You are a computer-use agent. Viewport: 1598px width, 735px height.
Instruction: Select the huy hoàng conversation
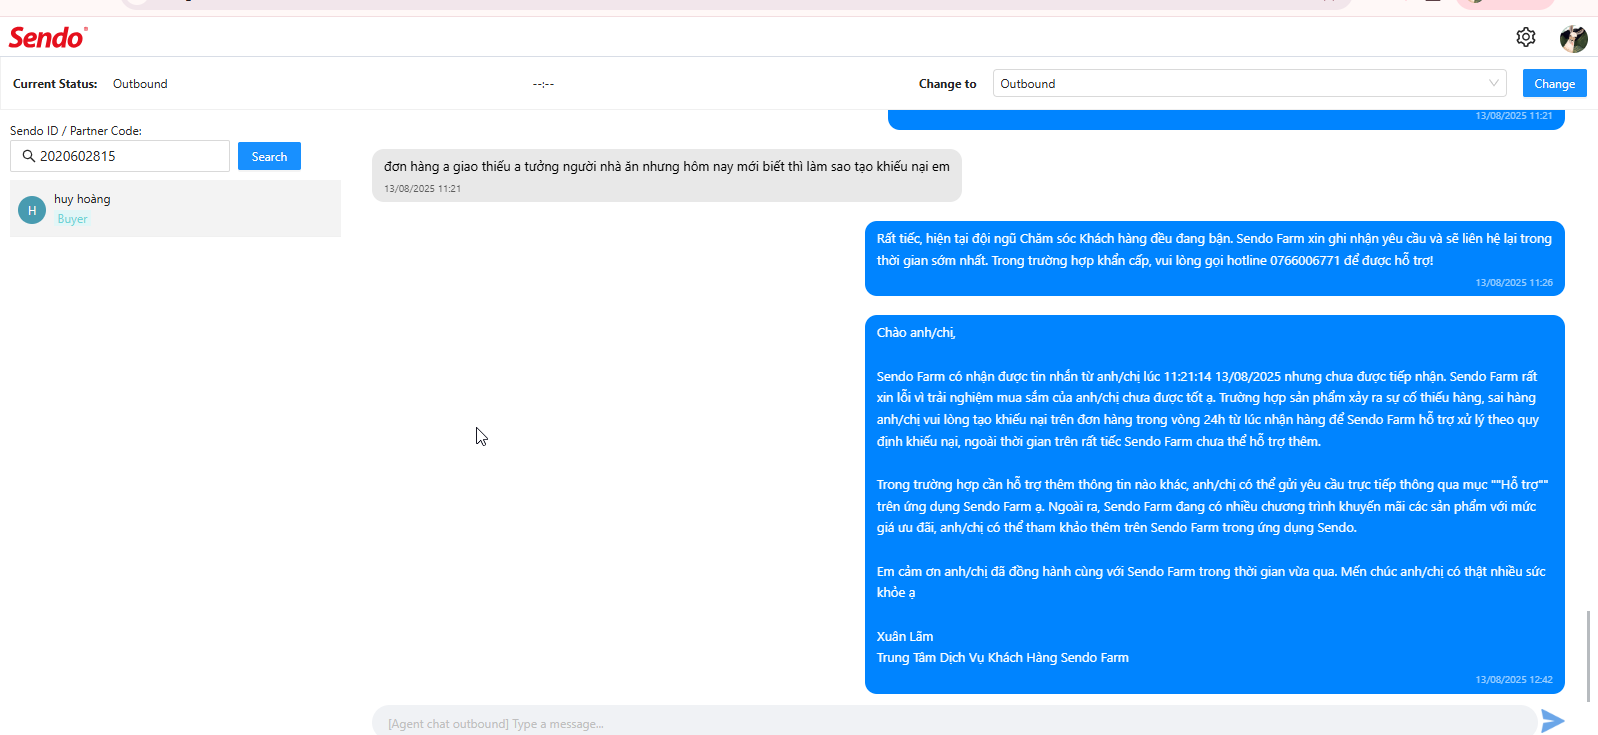(x=175, y=209)
